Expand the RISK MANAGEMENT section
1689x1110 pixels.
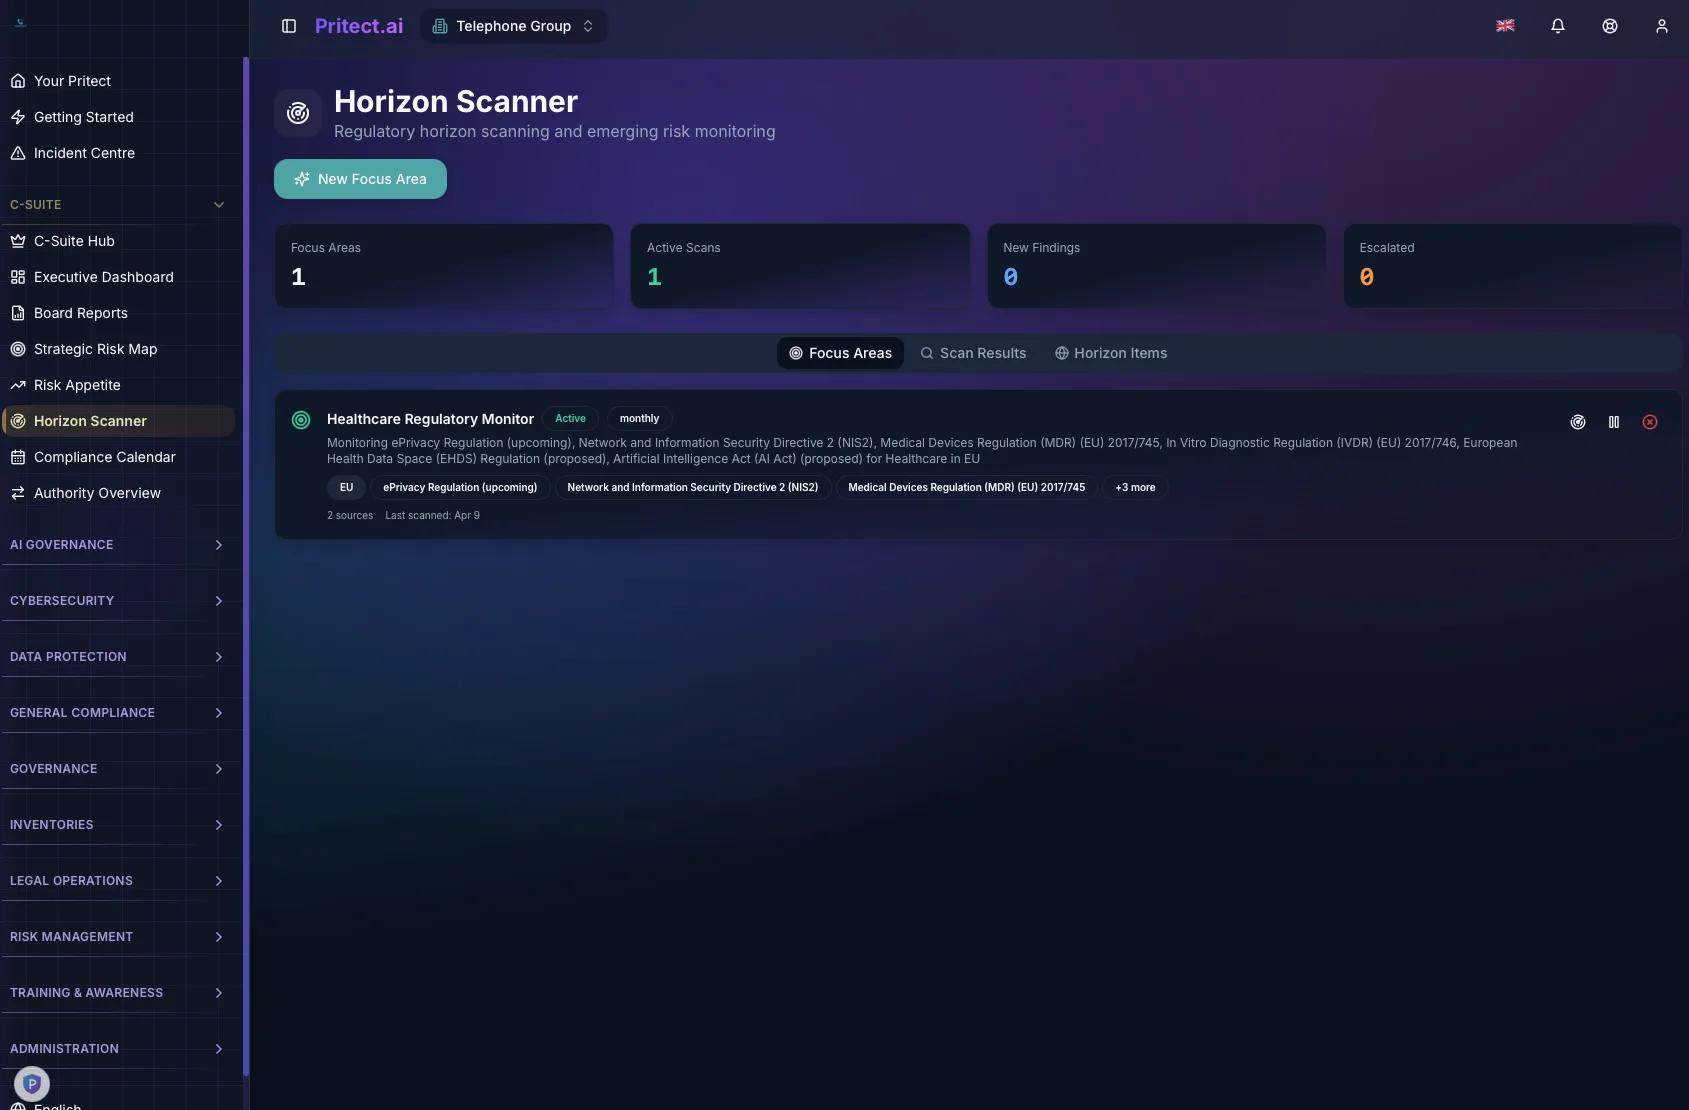pos(118,937)
